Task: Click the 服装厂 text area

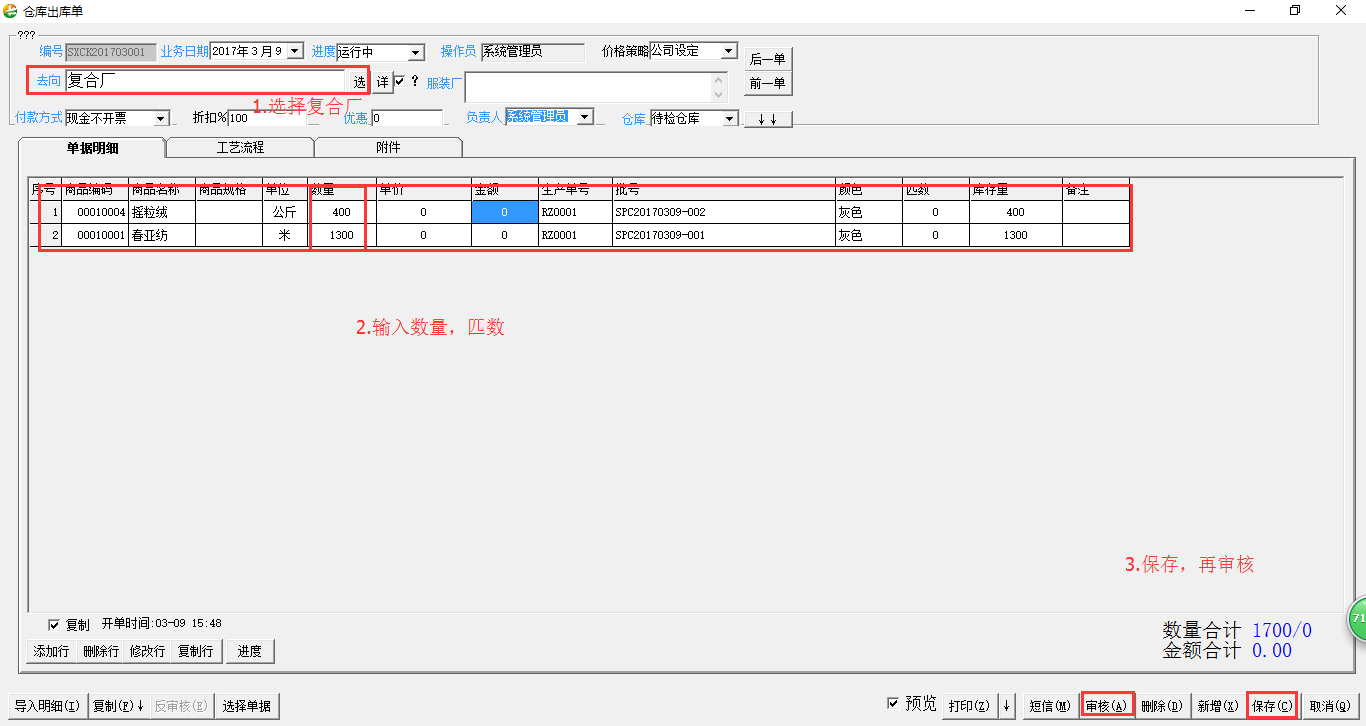Action: (x=589, y=87)
